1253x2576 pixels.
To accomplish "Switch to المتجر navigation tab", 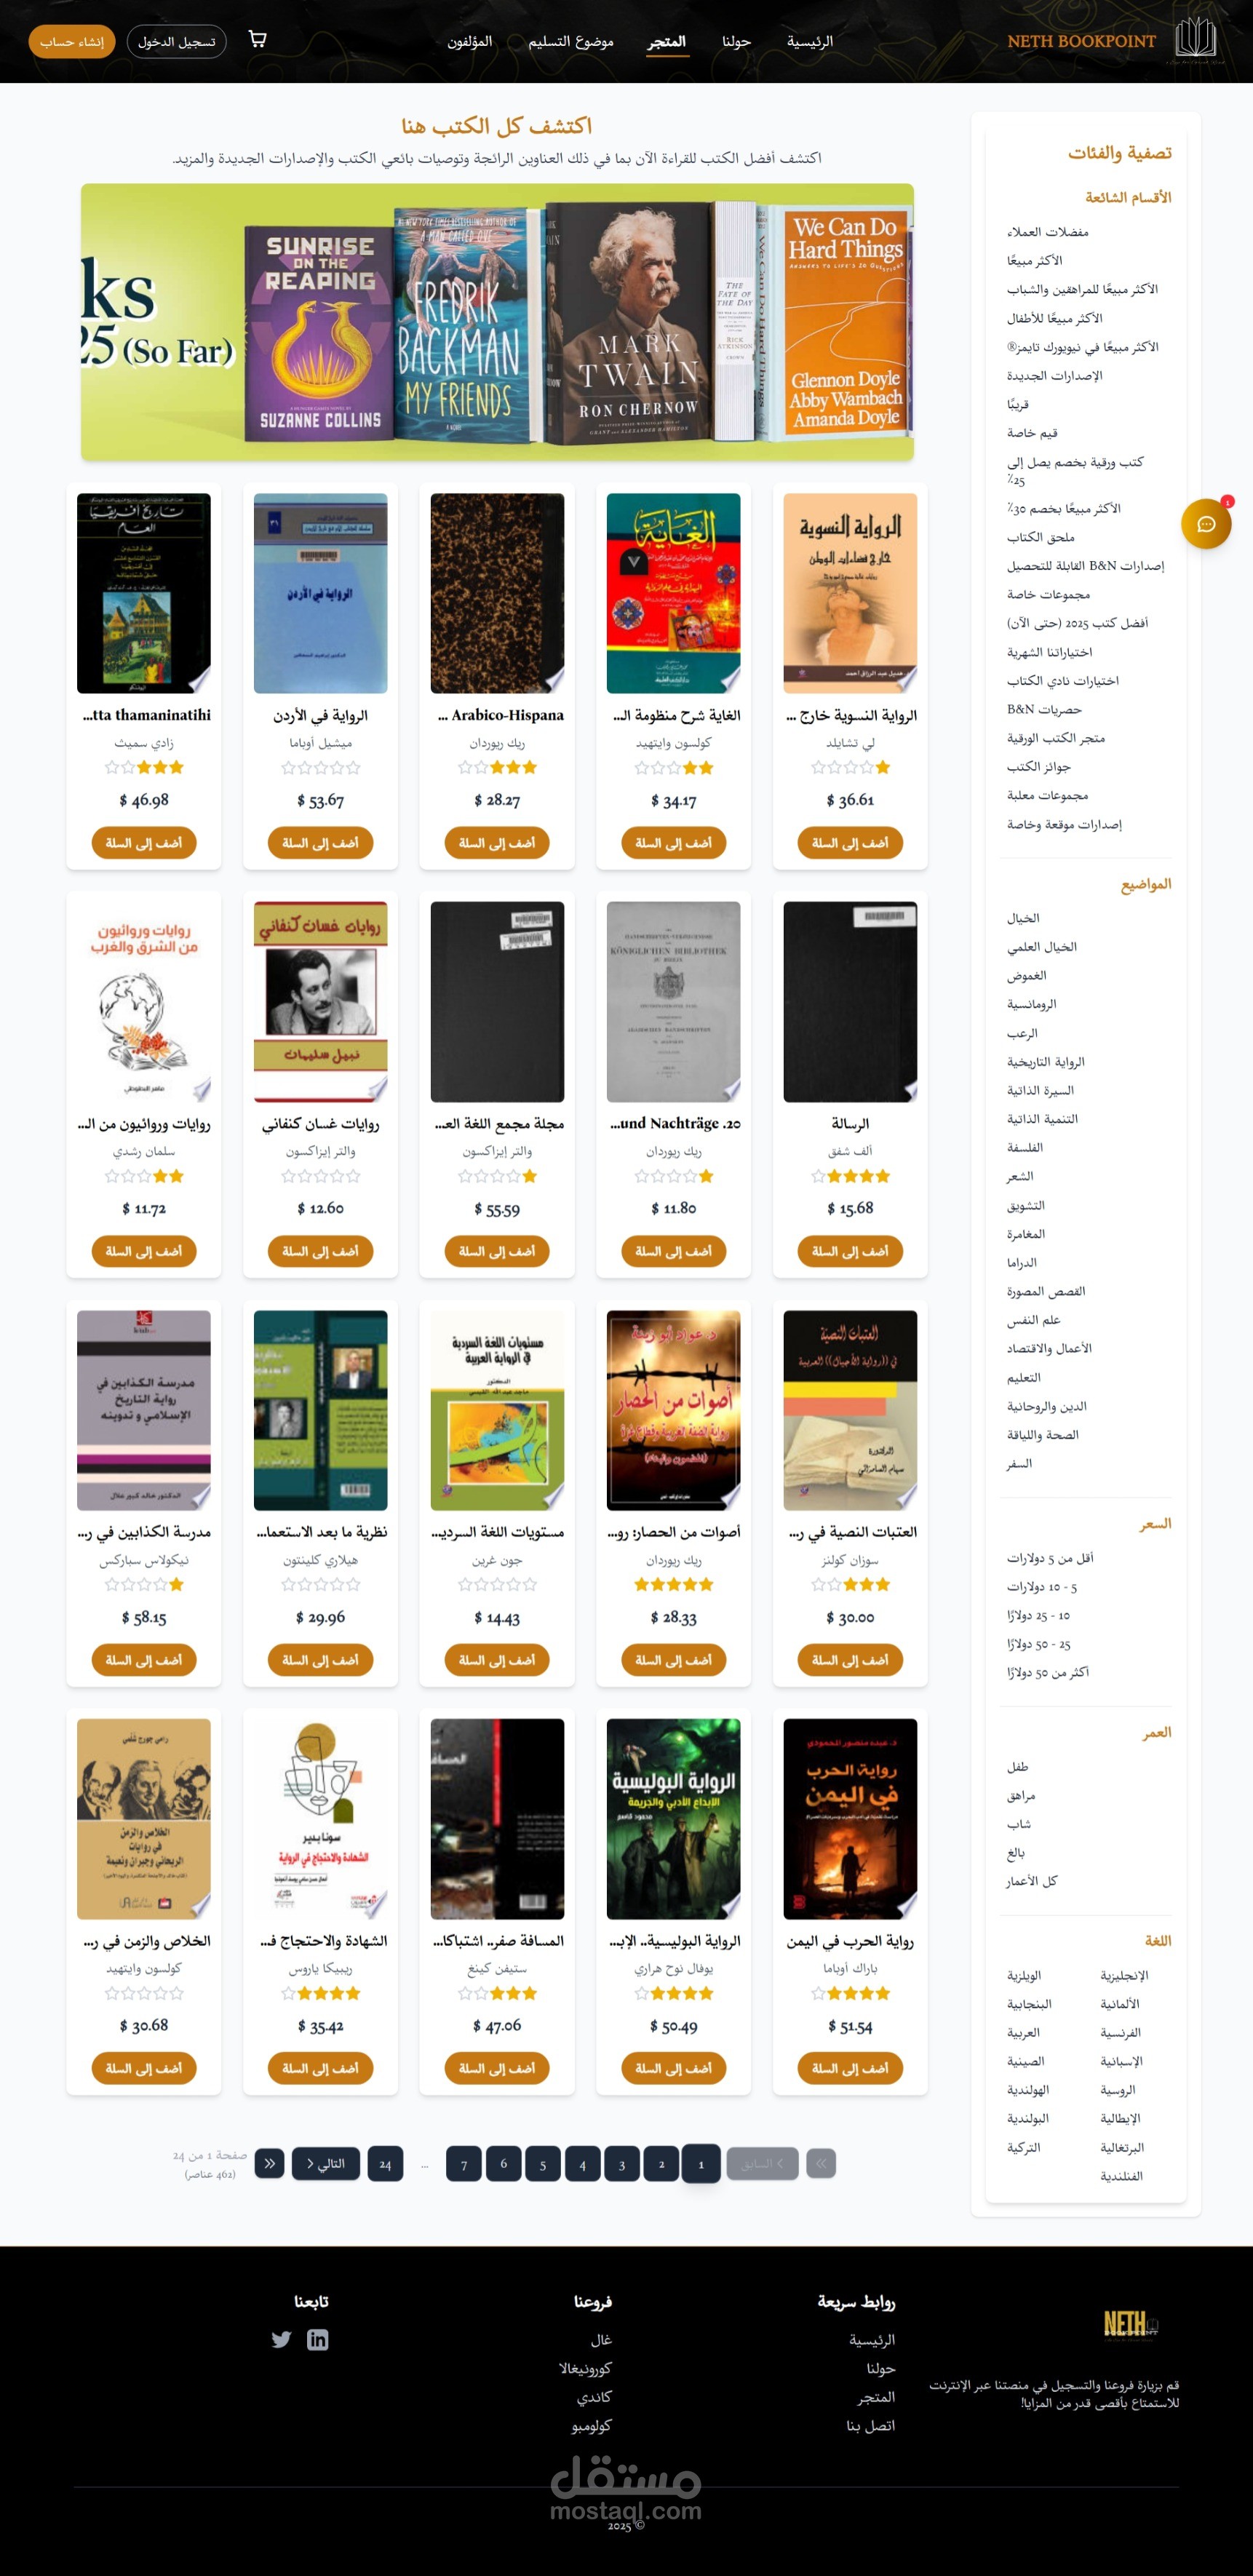I will pos(666,41).
